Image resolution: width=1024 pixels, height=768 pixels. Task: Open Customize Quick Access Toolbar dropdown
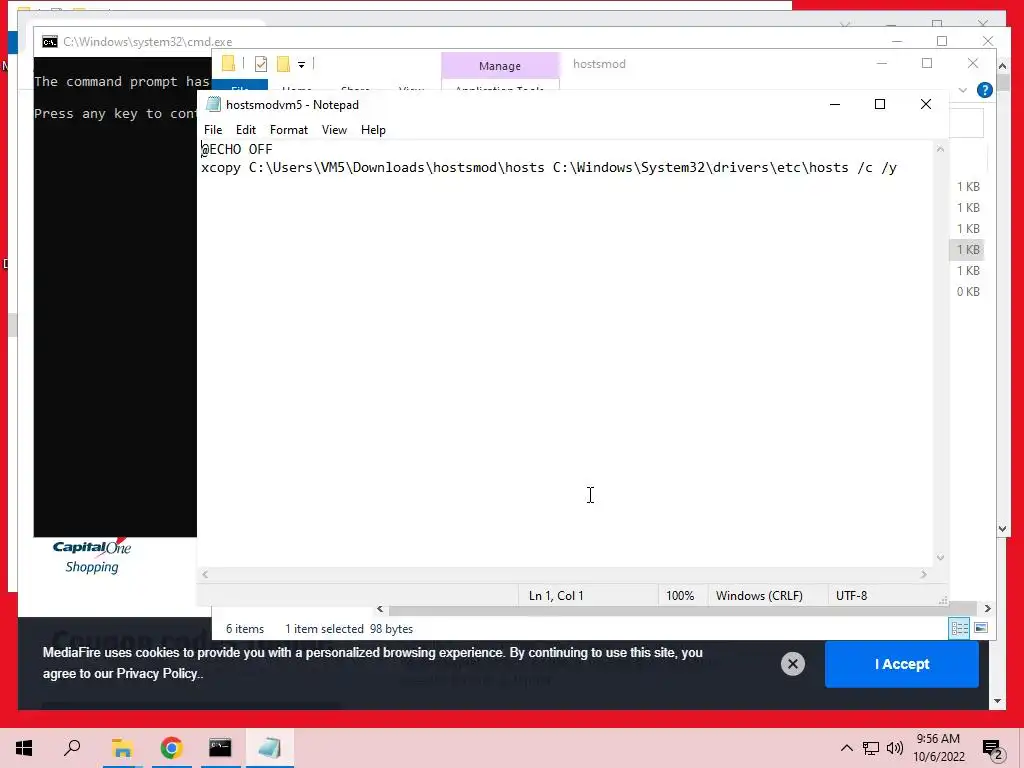coord(301,65)
